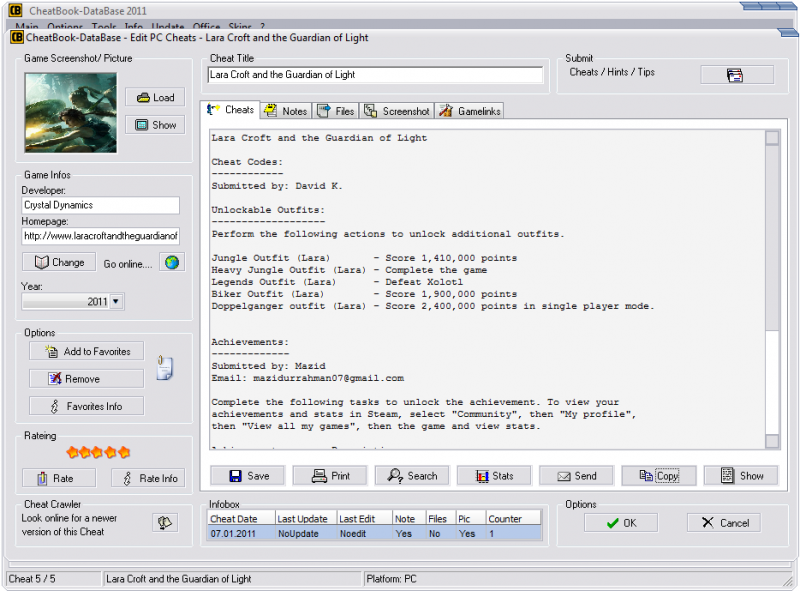800x591 pixels.
Task: Remove the cheat from favorites
Action: [87, 379]
